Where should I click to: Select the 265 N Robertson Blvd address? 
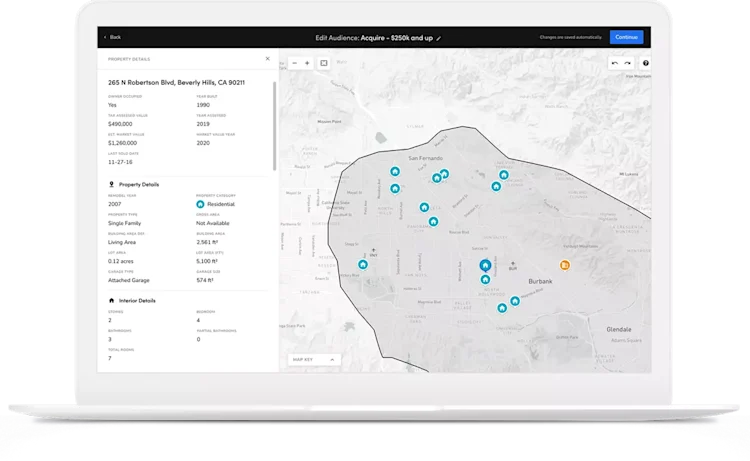[x=176, y=83]
